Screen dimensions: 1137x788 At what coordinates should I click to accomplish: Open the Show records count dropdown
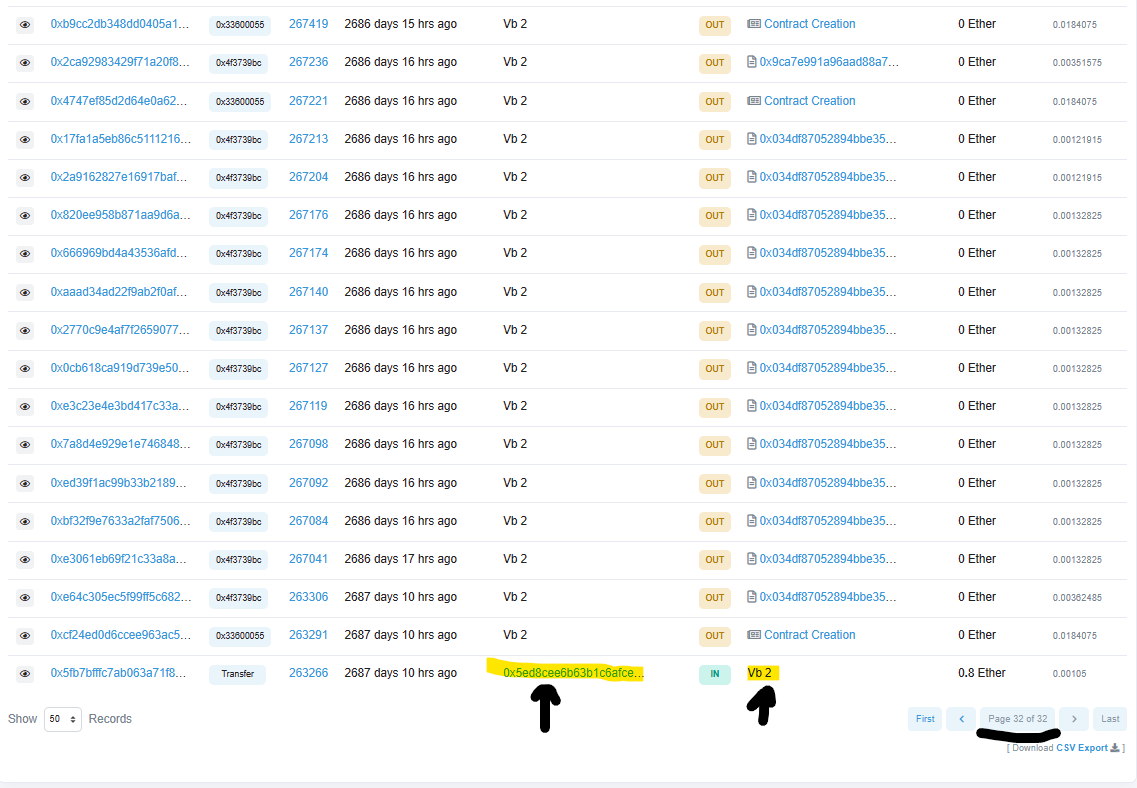62,719
